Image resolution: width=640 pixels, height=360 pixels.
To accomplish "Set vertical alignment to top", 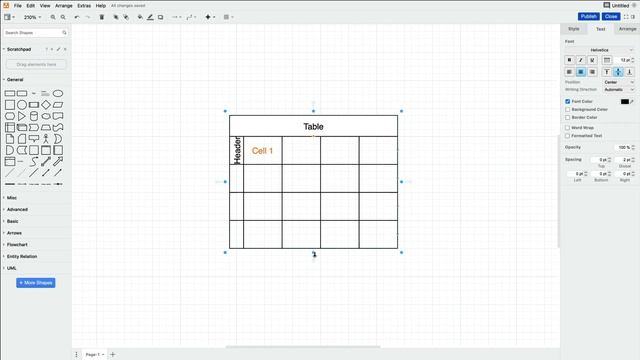I will 607,72.
